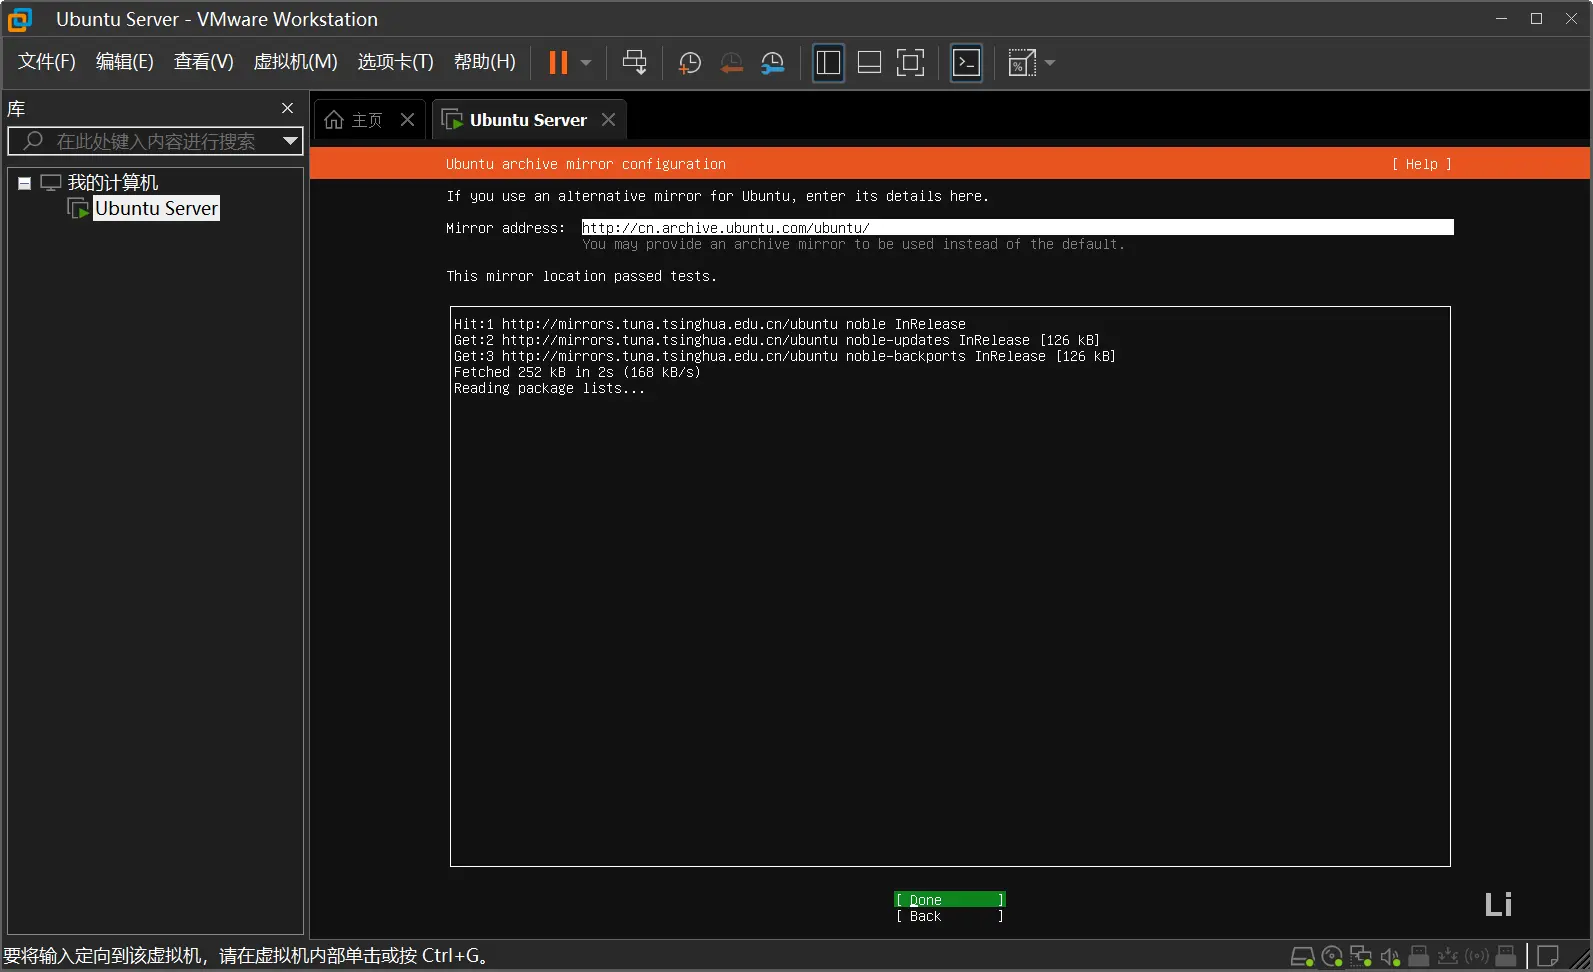Open the 虚拟机(M) menu
The image size is (1593, 972).
click(x=295, y=62)
